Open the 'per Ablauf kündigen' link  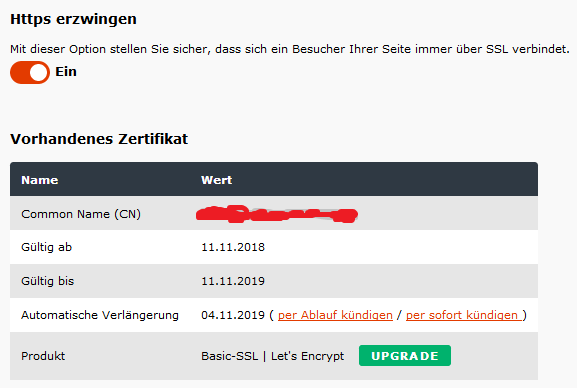coord(335,315)
